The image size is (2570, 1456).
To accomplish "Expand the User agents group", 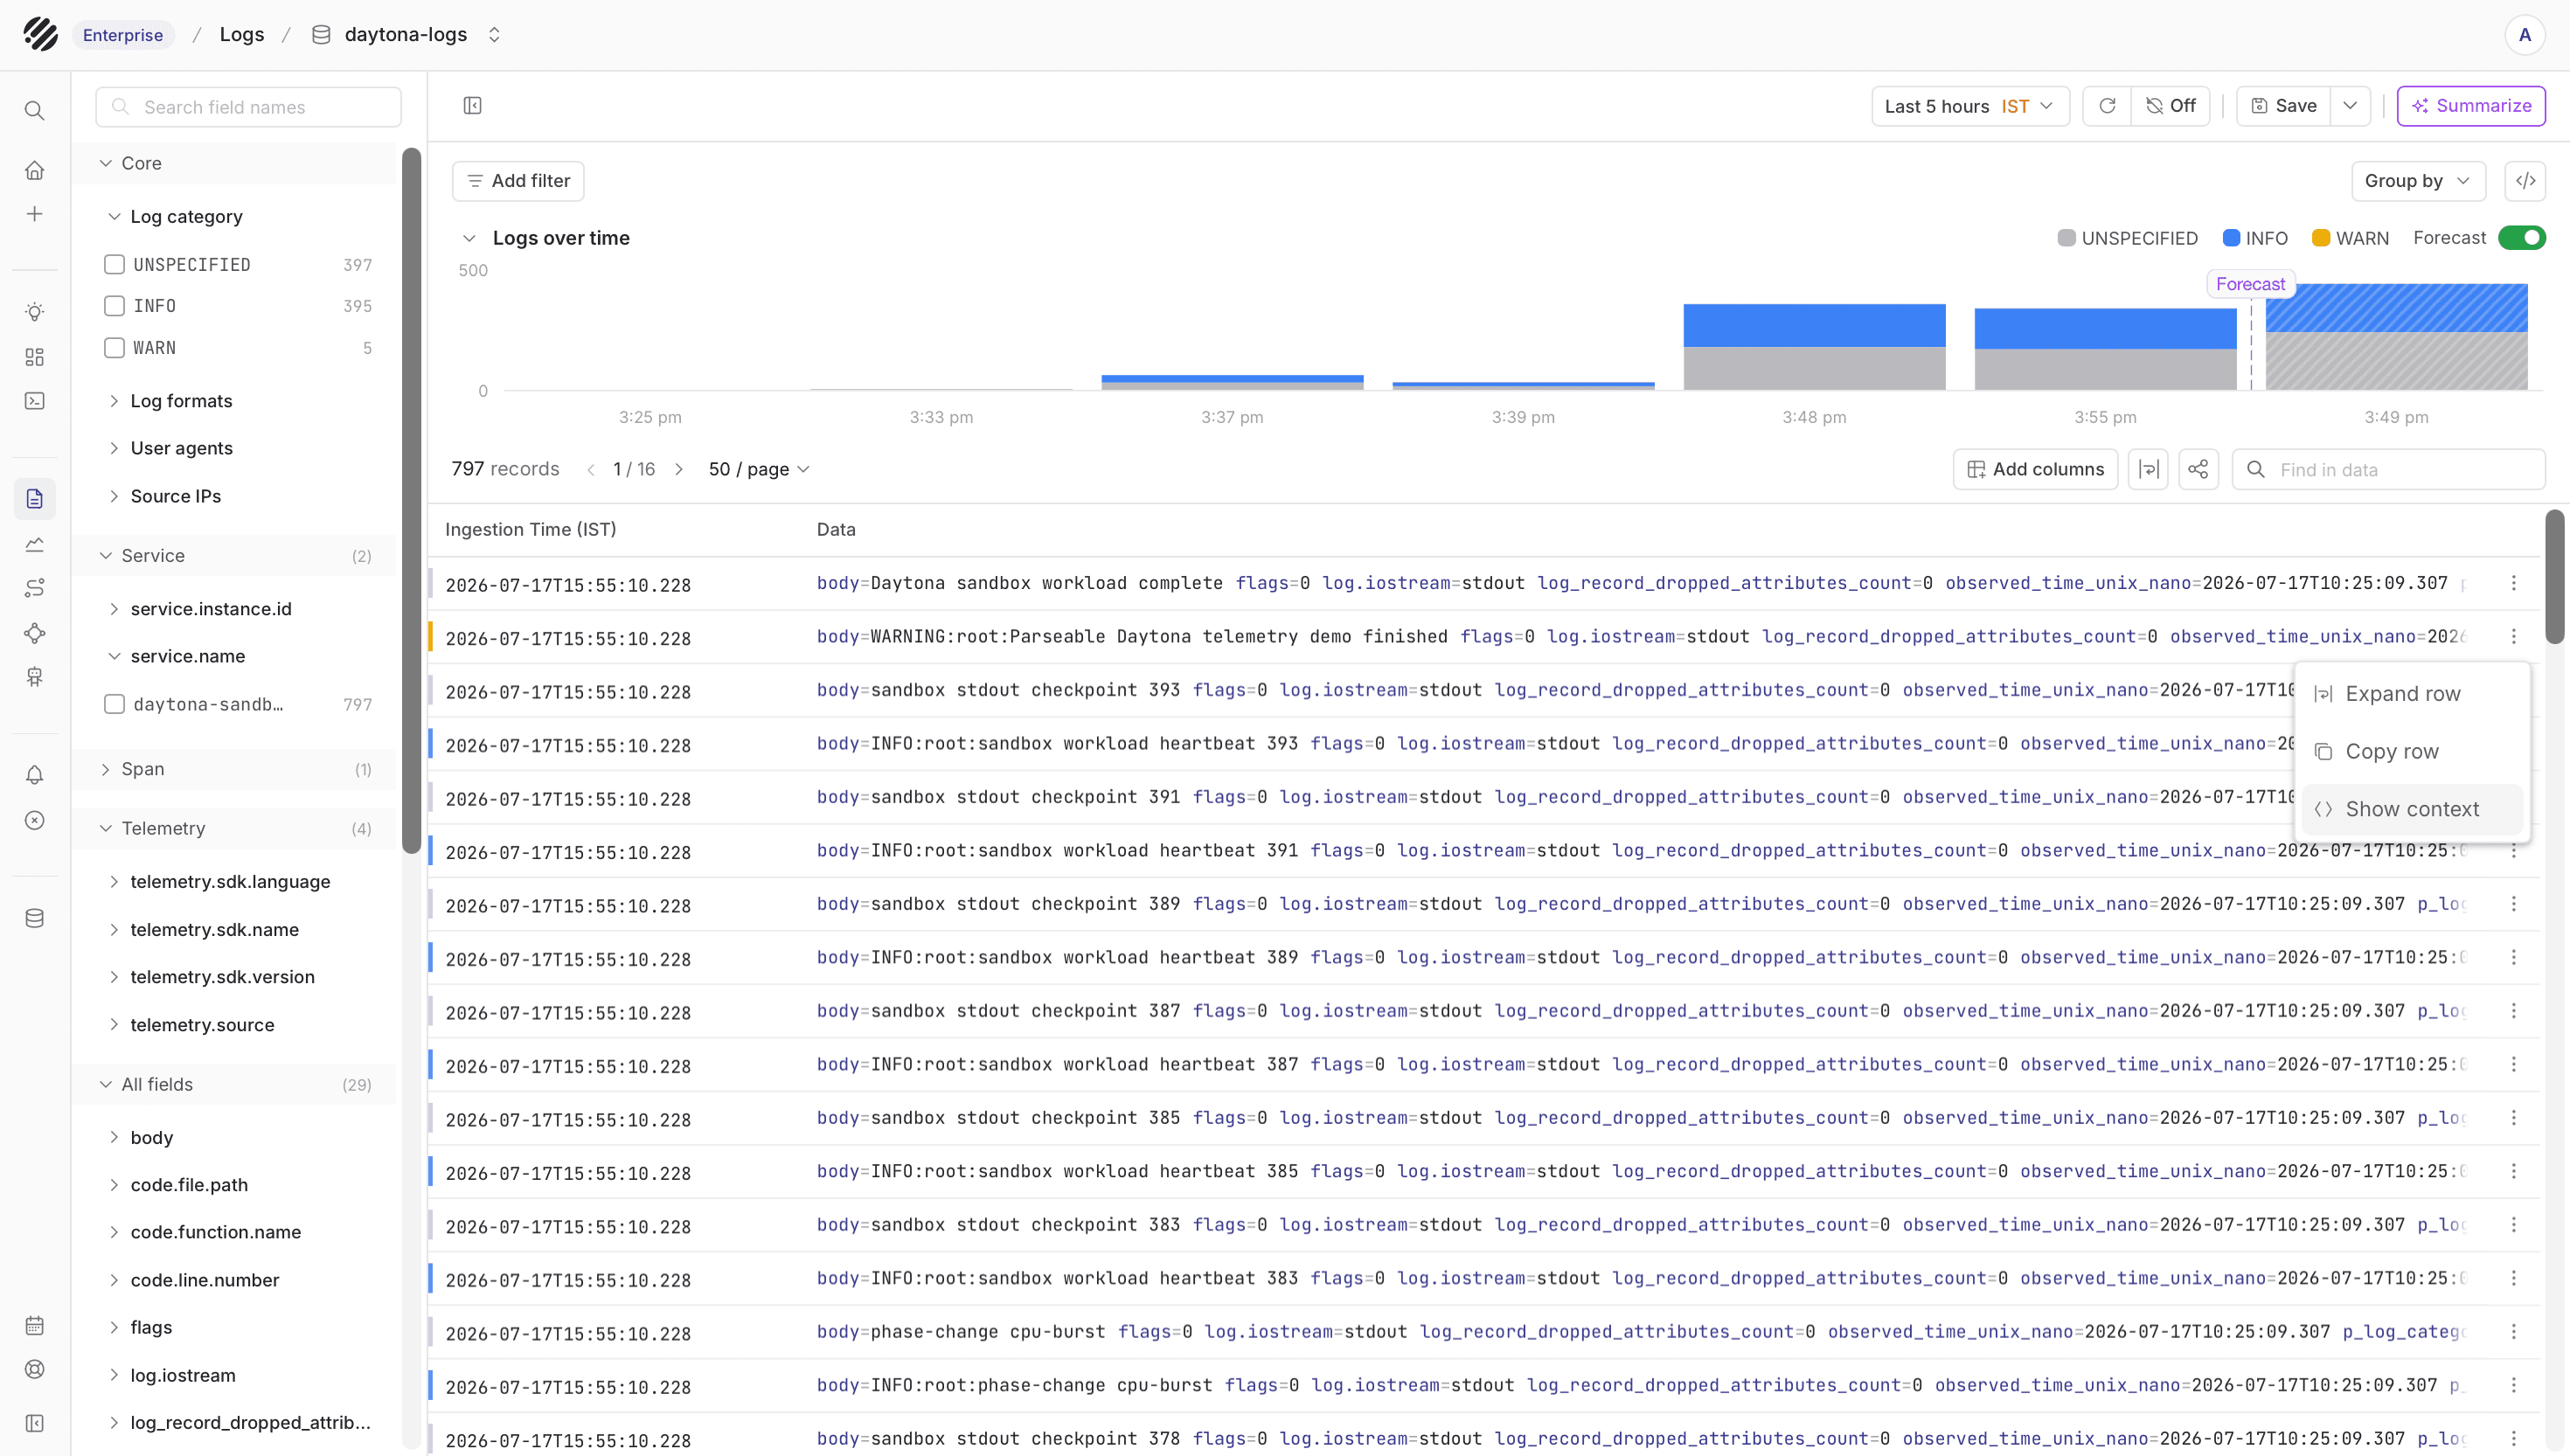I will (115, 448).
